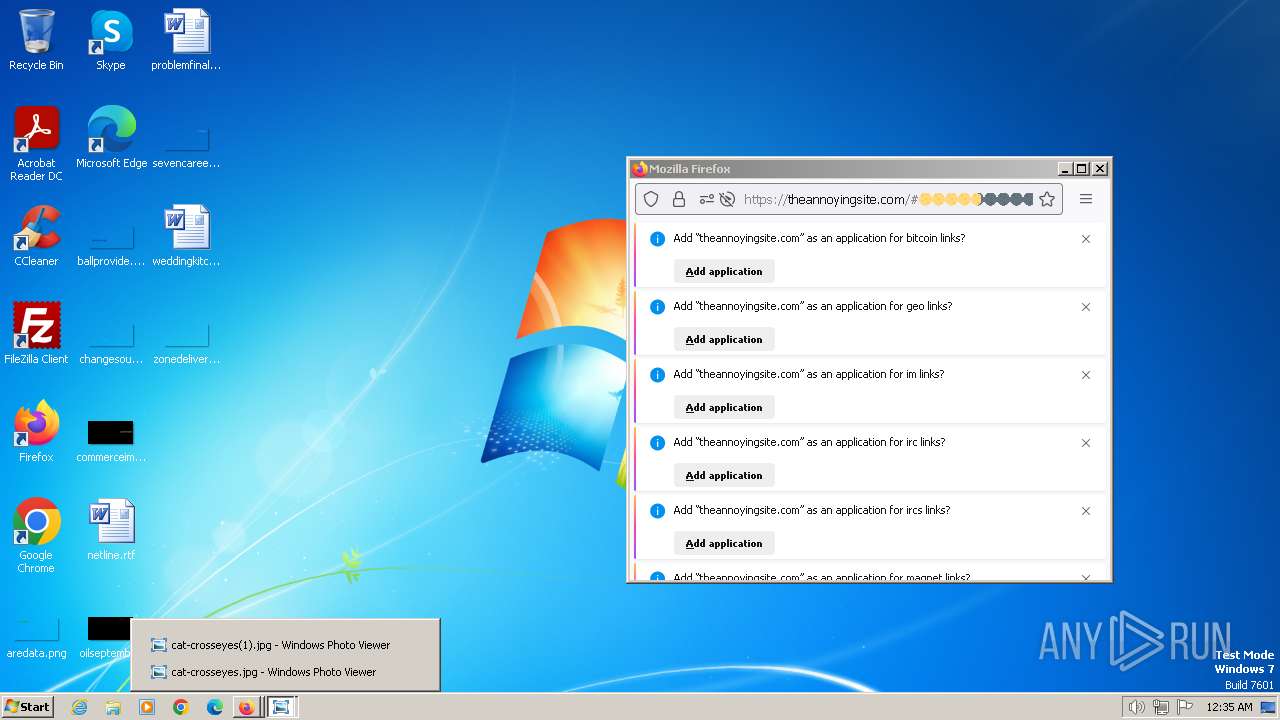Switch to cat-crosseyes(1).jpg Photo Viewer window
The image size is (1280, 720).
285,645
